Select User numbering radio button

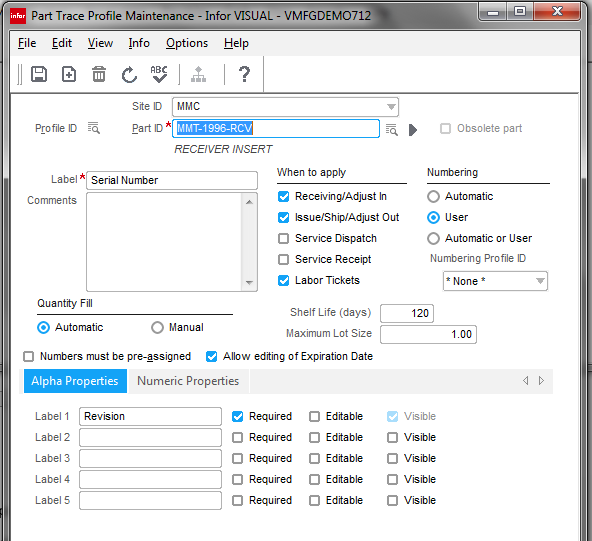433,217
